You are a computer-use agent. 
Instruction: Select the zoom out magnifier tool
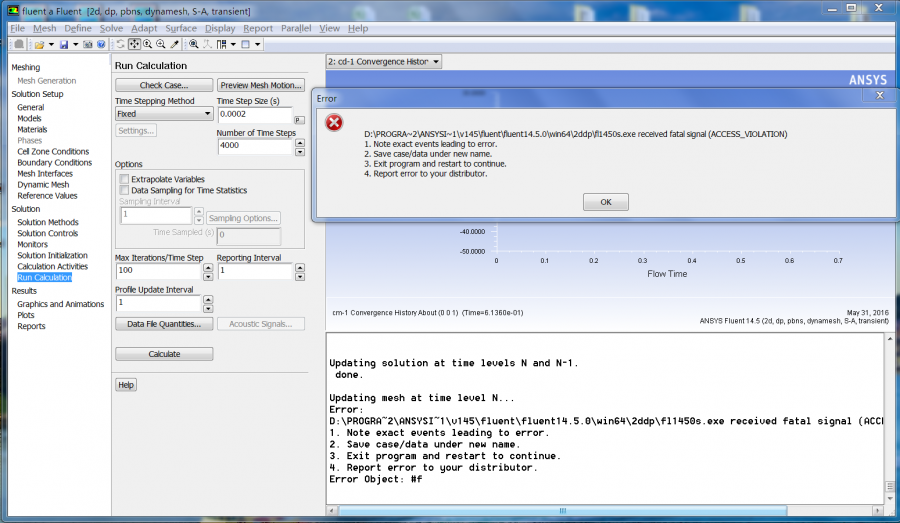[161, 44]
